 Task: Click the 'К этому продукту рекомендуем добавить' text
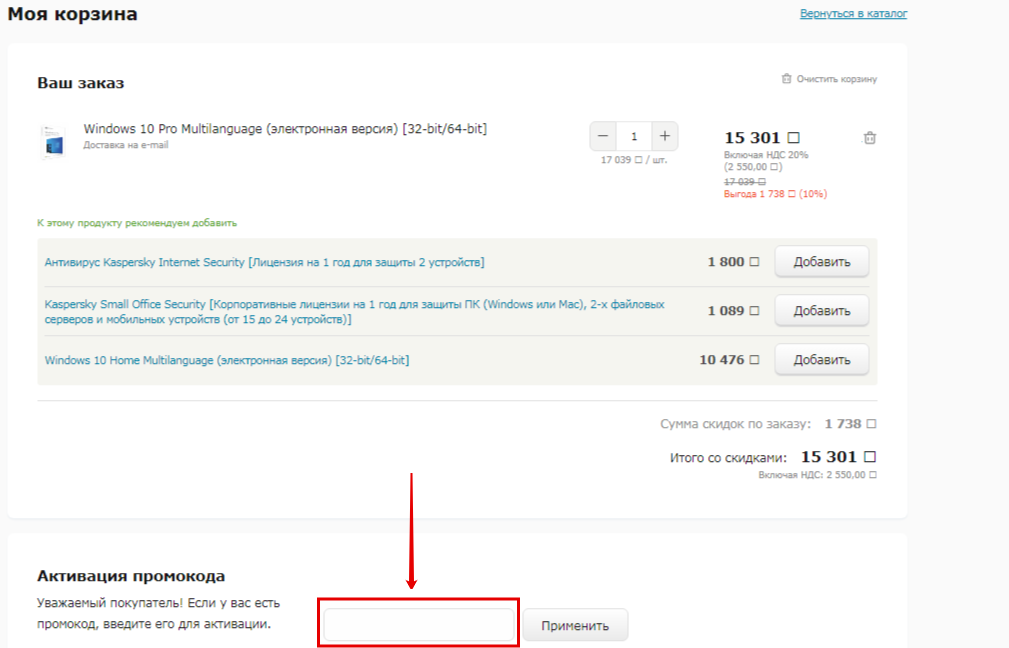[137, 223]
